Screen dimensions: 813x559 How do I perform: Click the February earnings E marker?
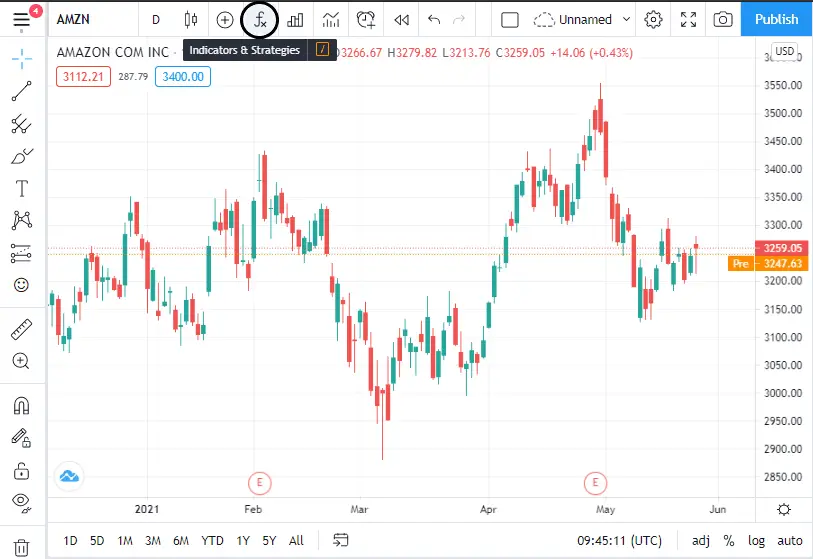pyautogui.click(x=260, y=483)
